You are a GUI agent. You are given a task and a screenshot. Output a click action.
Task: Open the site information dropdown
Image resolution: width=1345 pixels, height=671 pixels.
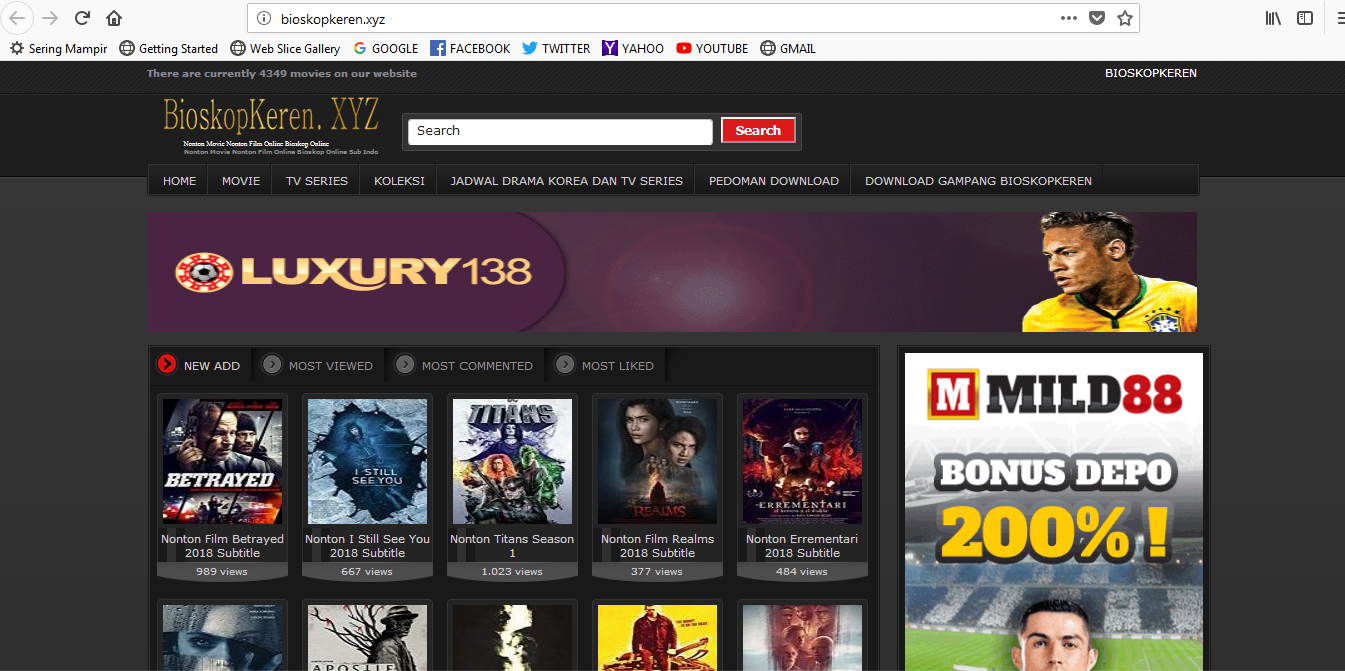click(x=262, y=17)
